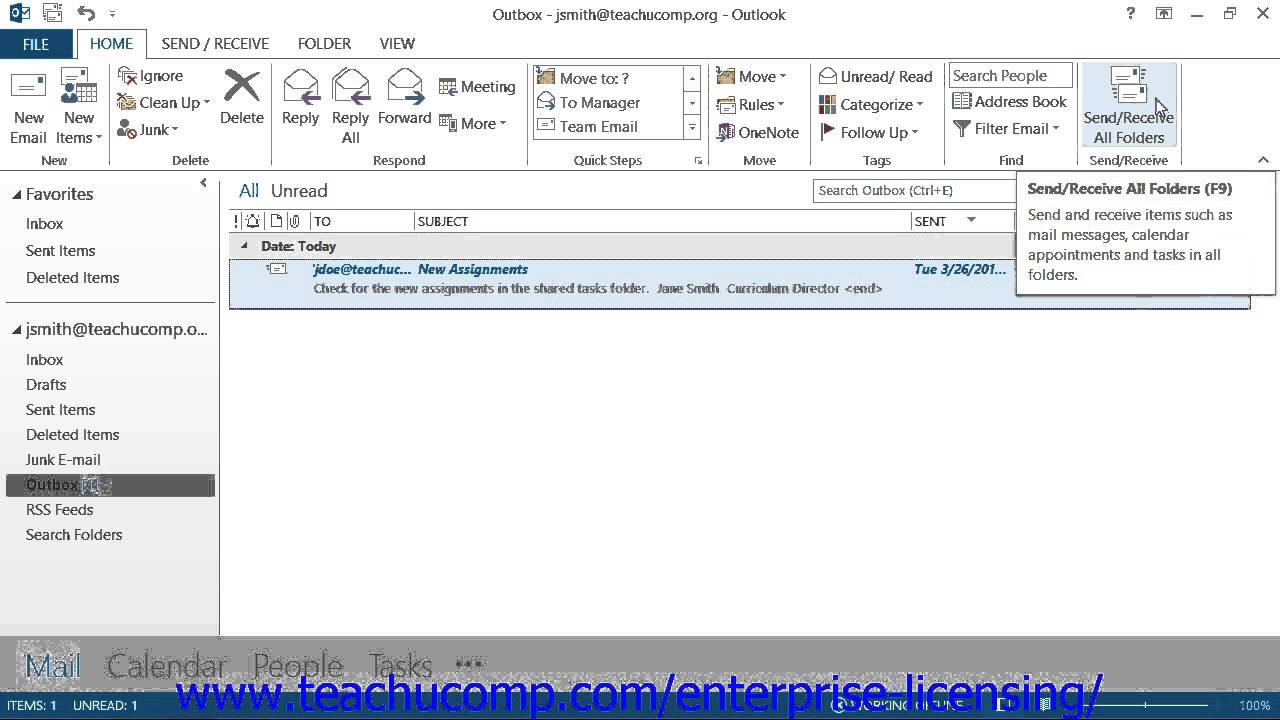Minimize the folder pane

204,183
